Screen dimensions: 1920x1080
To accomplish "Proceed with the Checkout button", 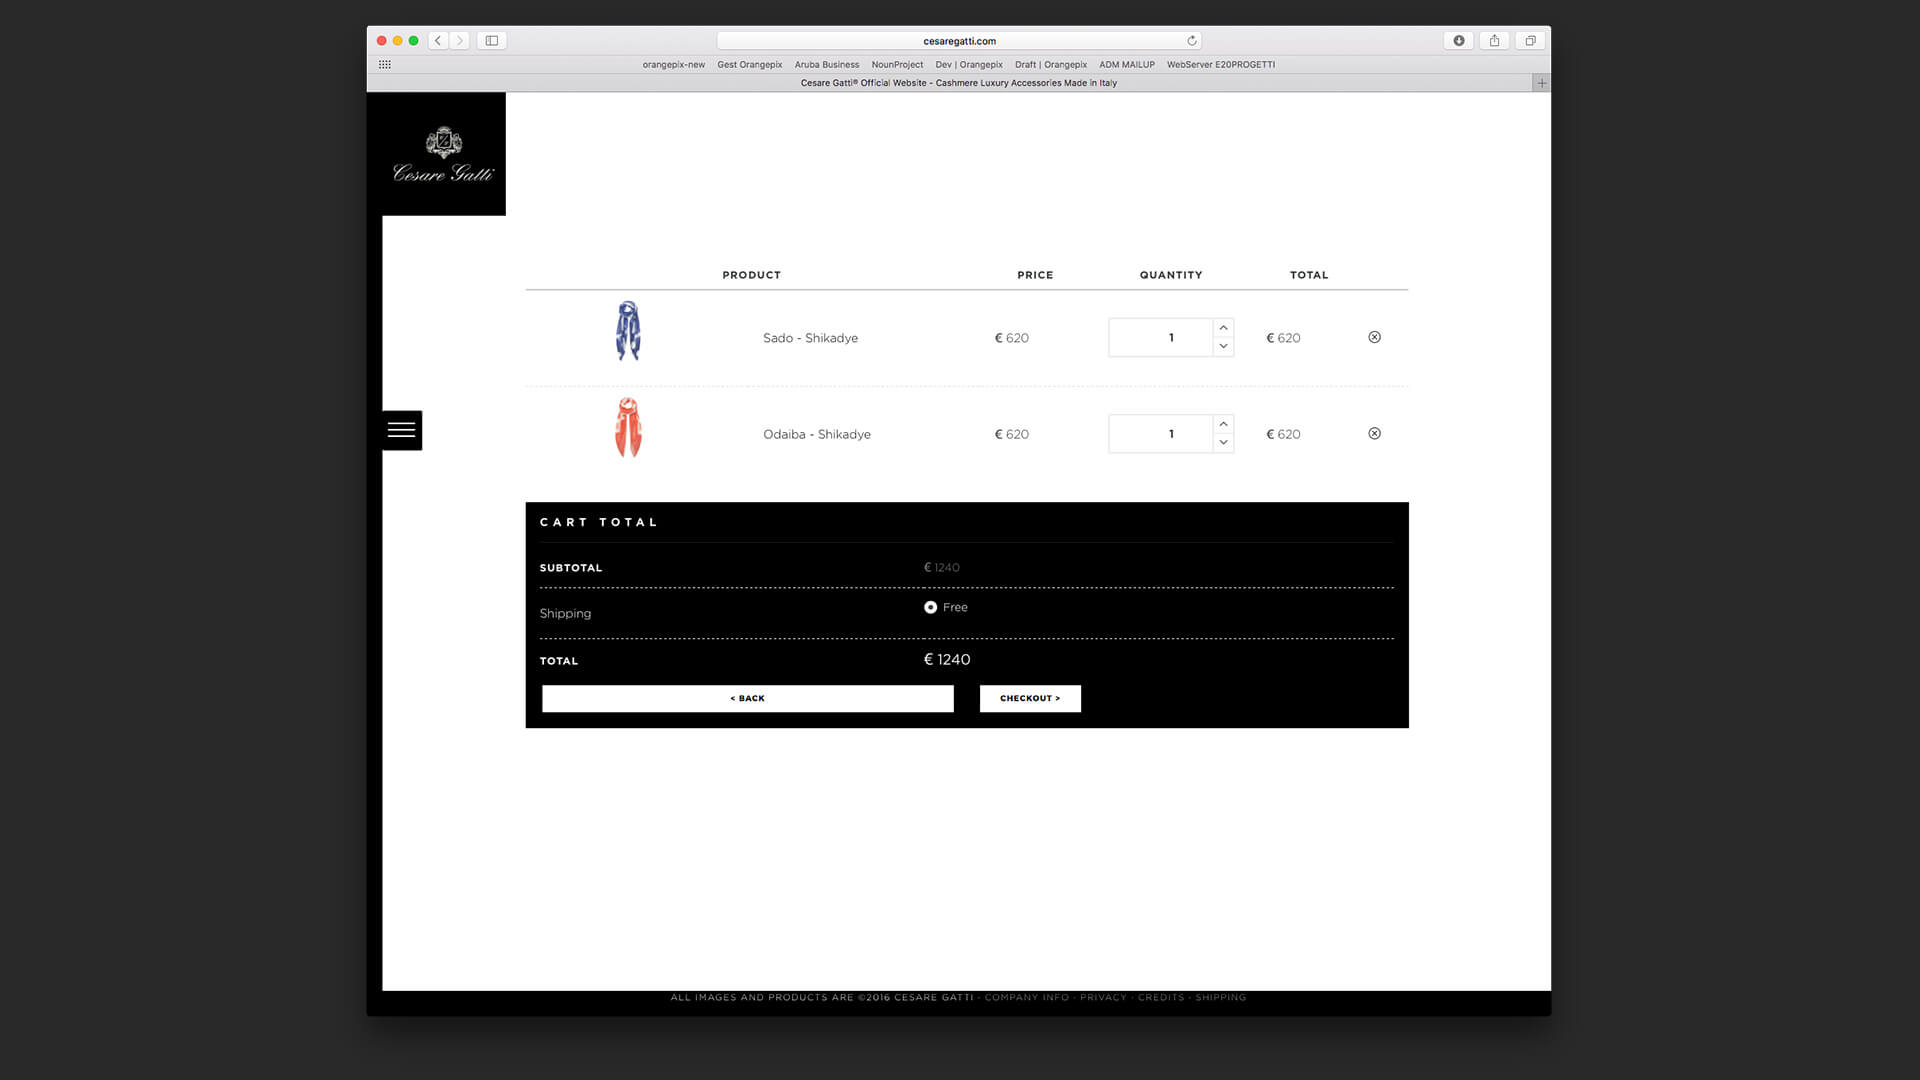I will [1030, 698].
